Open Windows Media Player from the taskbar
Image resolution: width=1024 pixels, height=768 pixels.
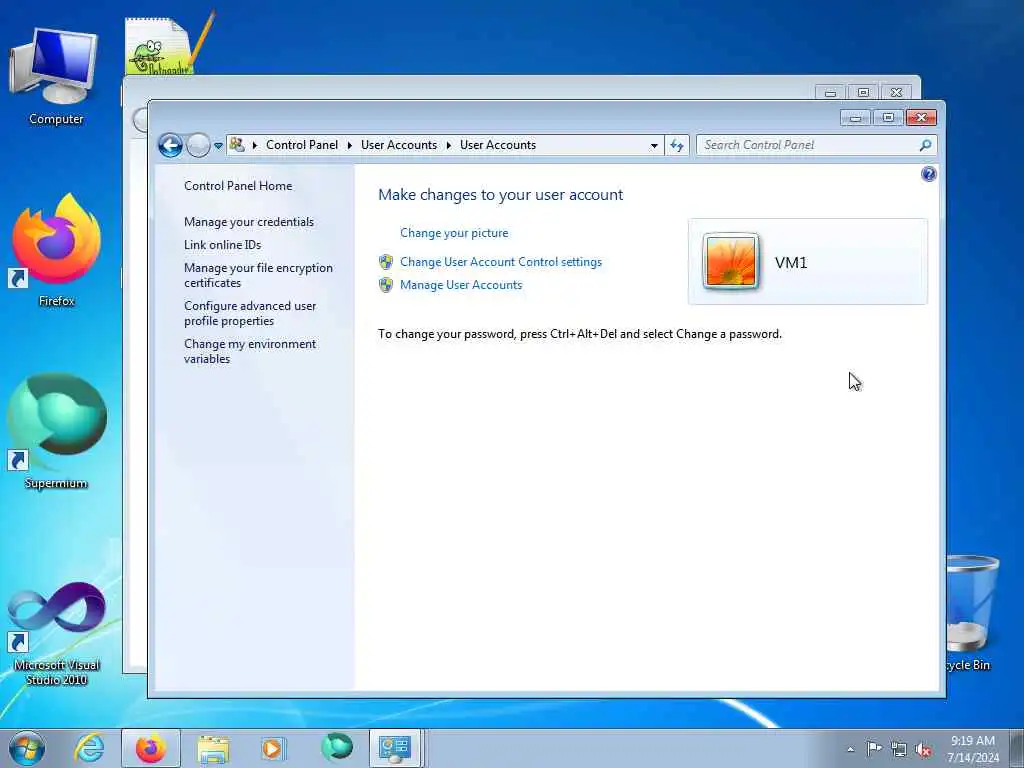(273, 749)
